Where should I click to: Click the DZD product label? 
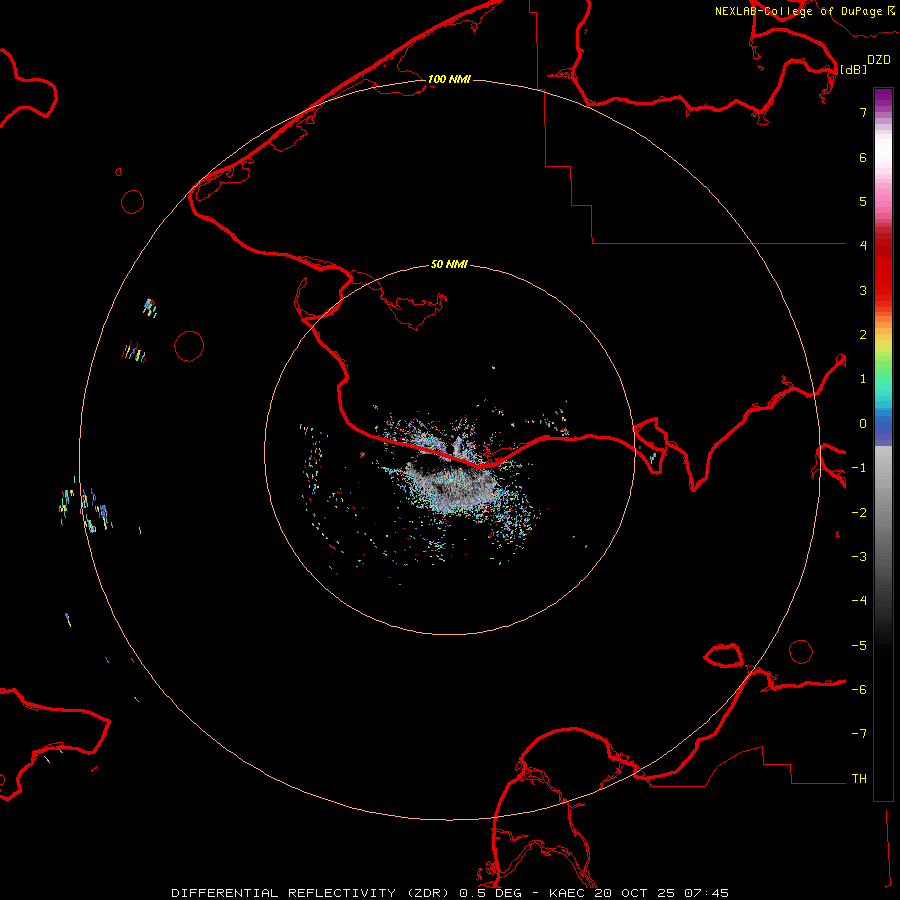879,60
